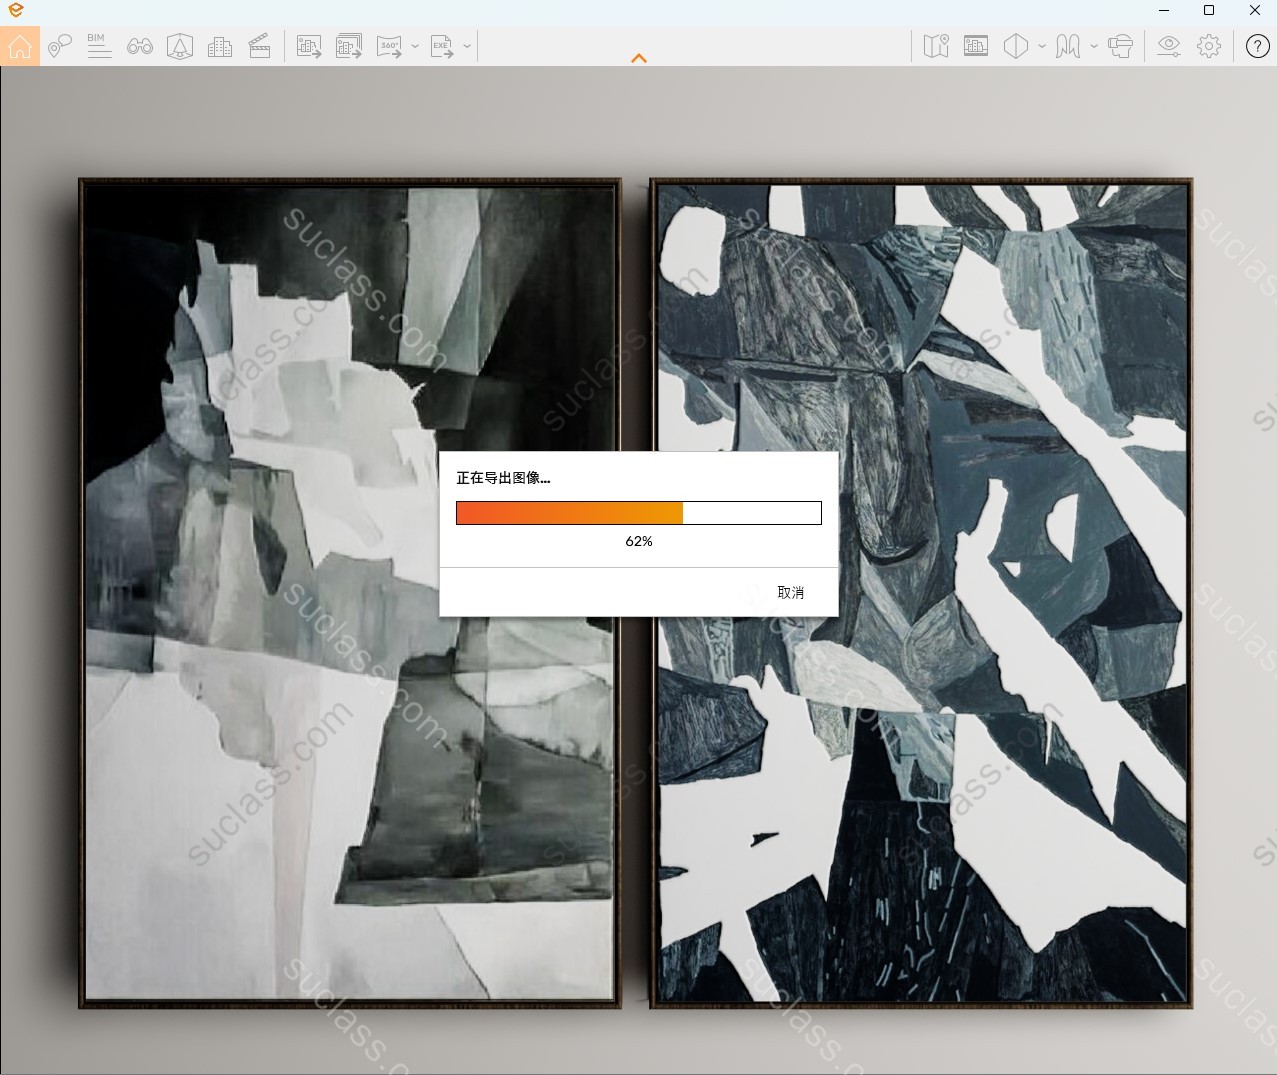This screenshot has width=1277, height=1075.
Task: Click the single image export icon
Action: 309,46
